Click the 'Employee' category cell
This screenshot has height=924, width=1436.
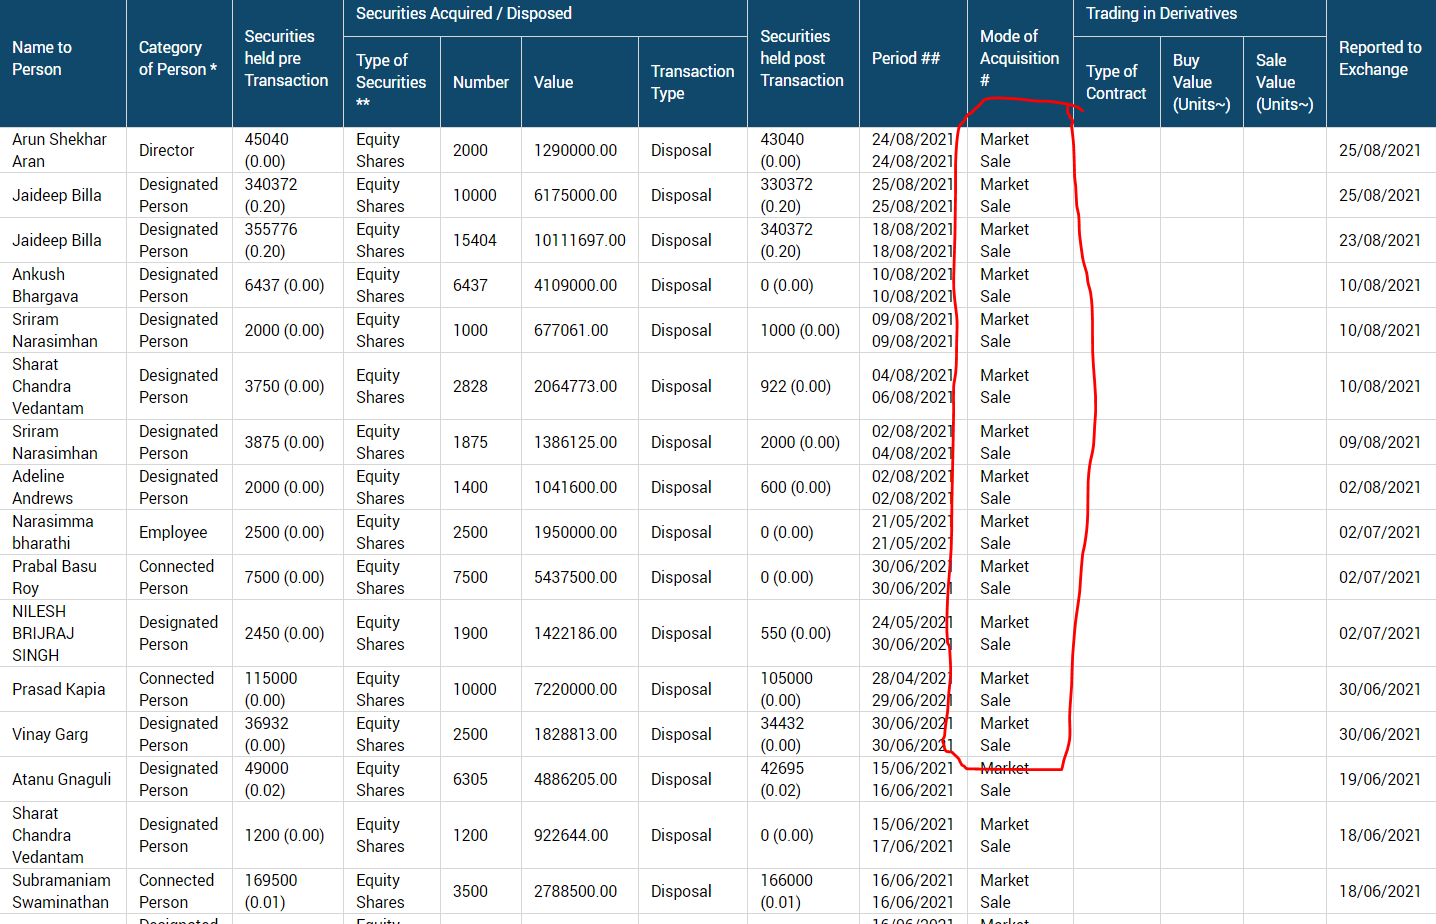point(173,533)
